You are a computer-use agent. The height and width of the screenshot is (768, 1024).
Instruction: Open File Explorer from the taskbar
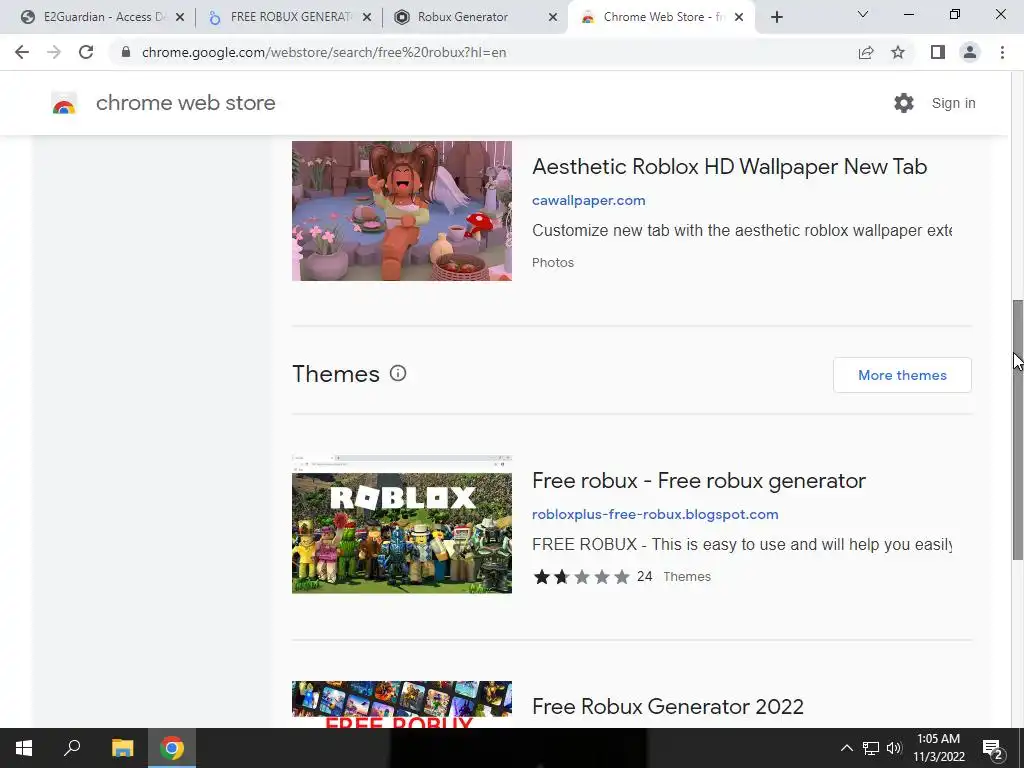(122, 748)
